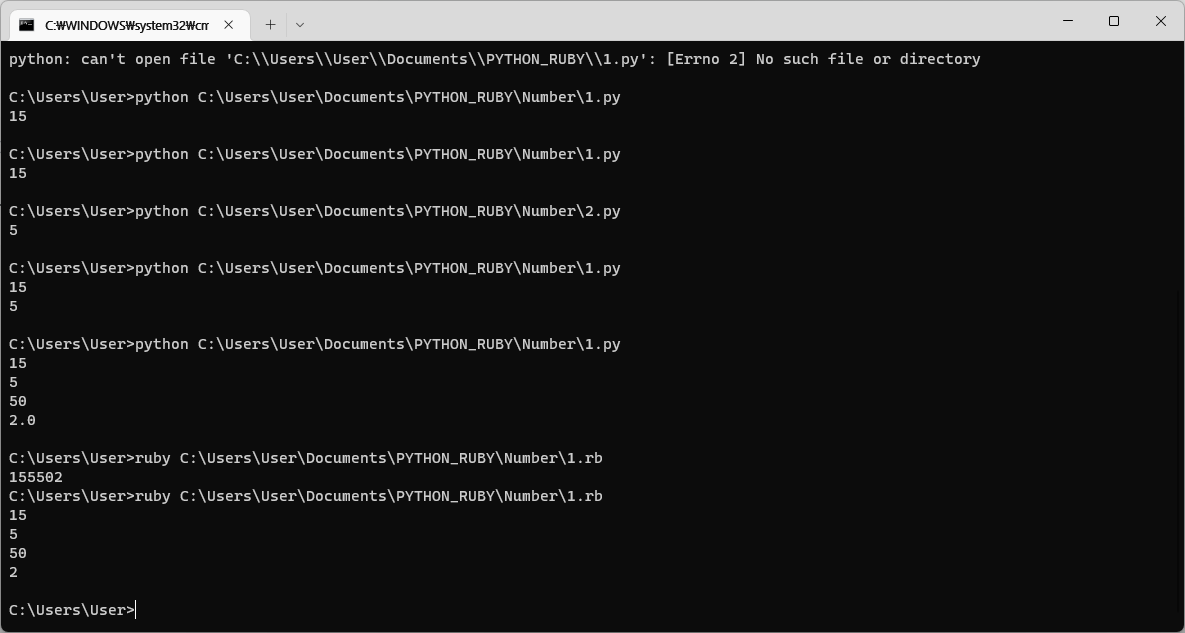The image size is (1185, 633).
Task: Click the first python command line
Action: 314,97
